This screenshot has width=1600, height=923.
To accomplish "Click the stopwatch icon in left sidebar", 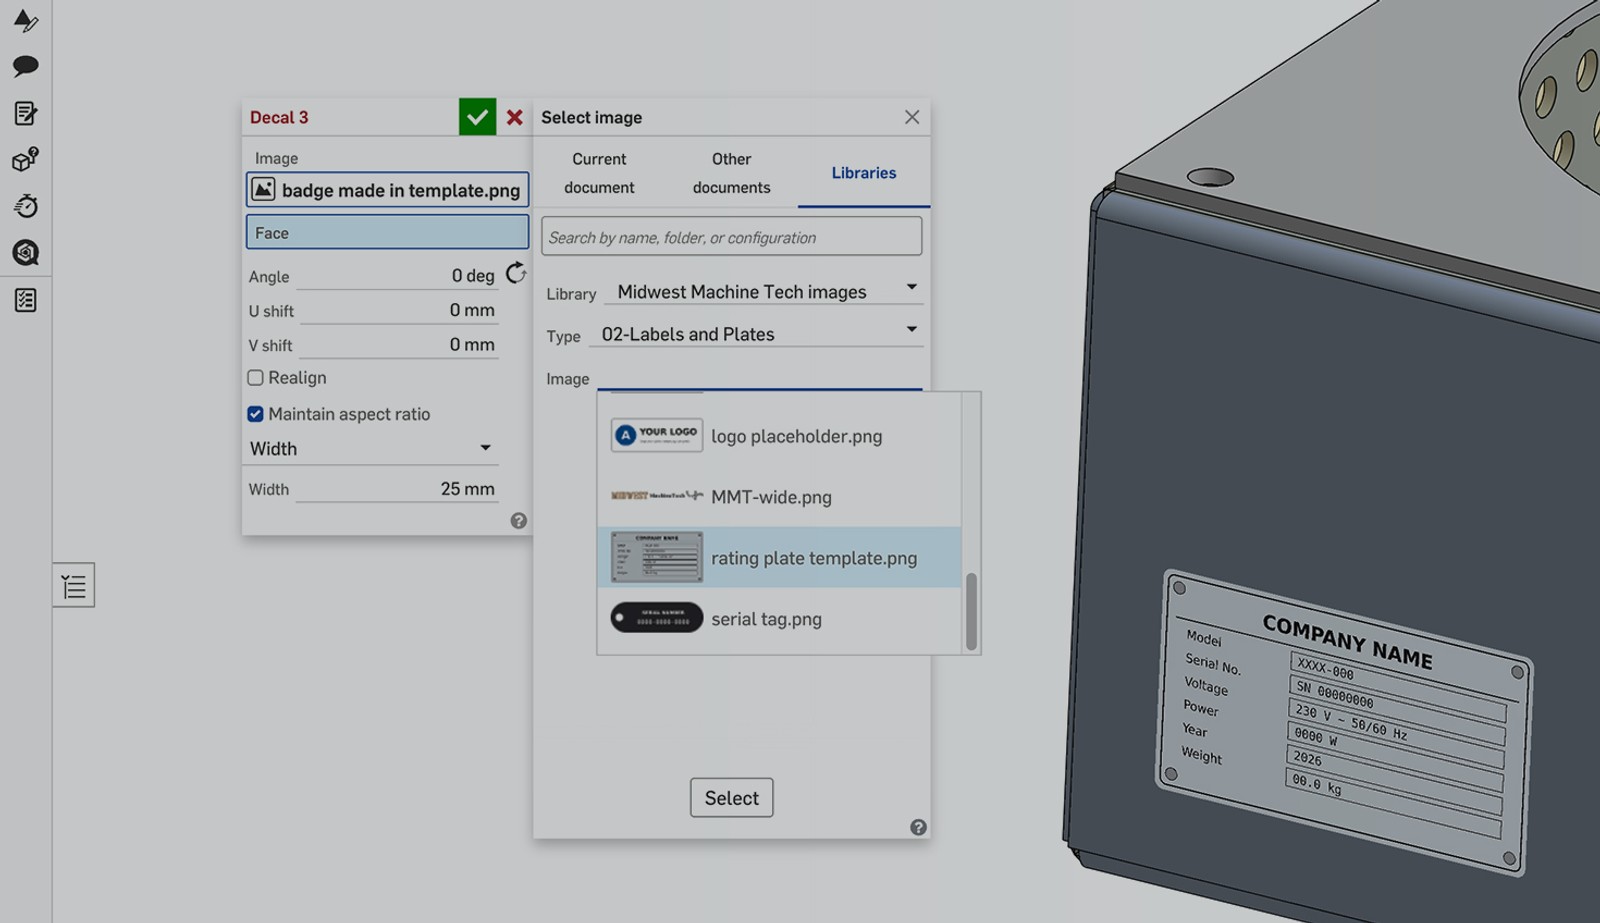I will (26, 206).
